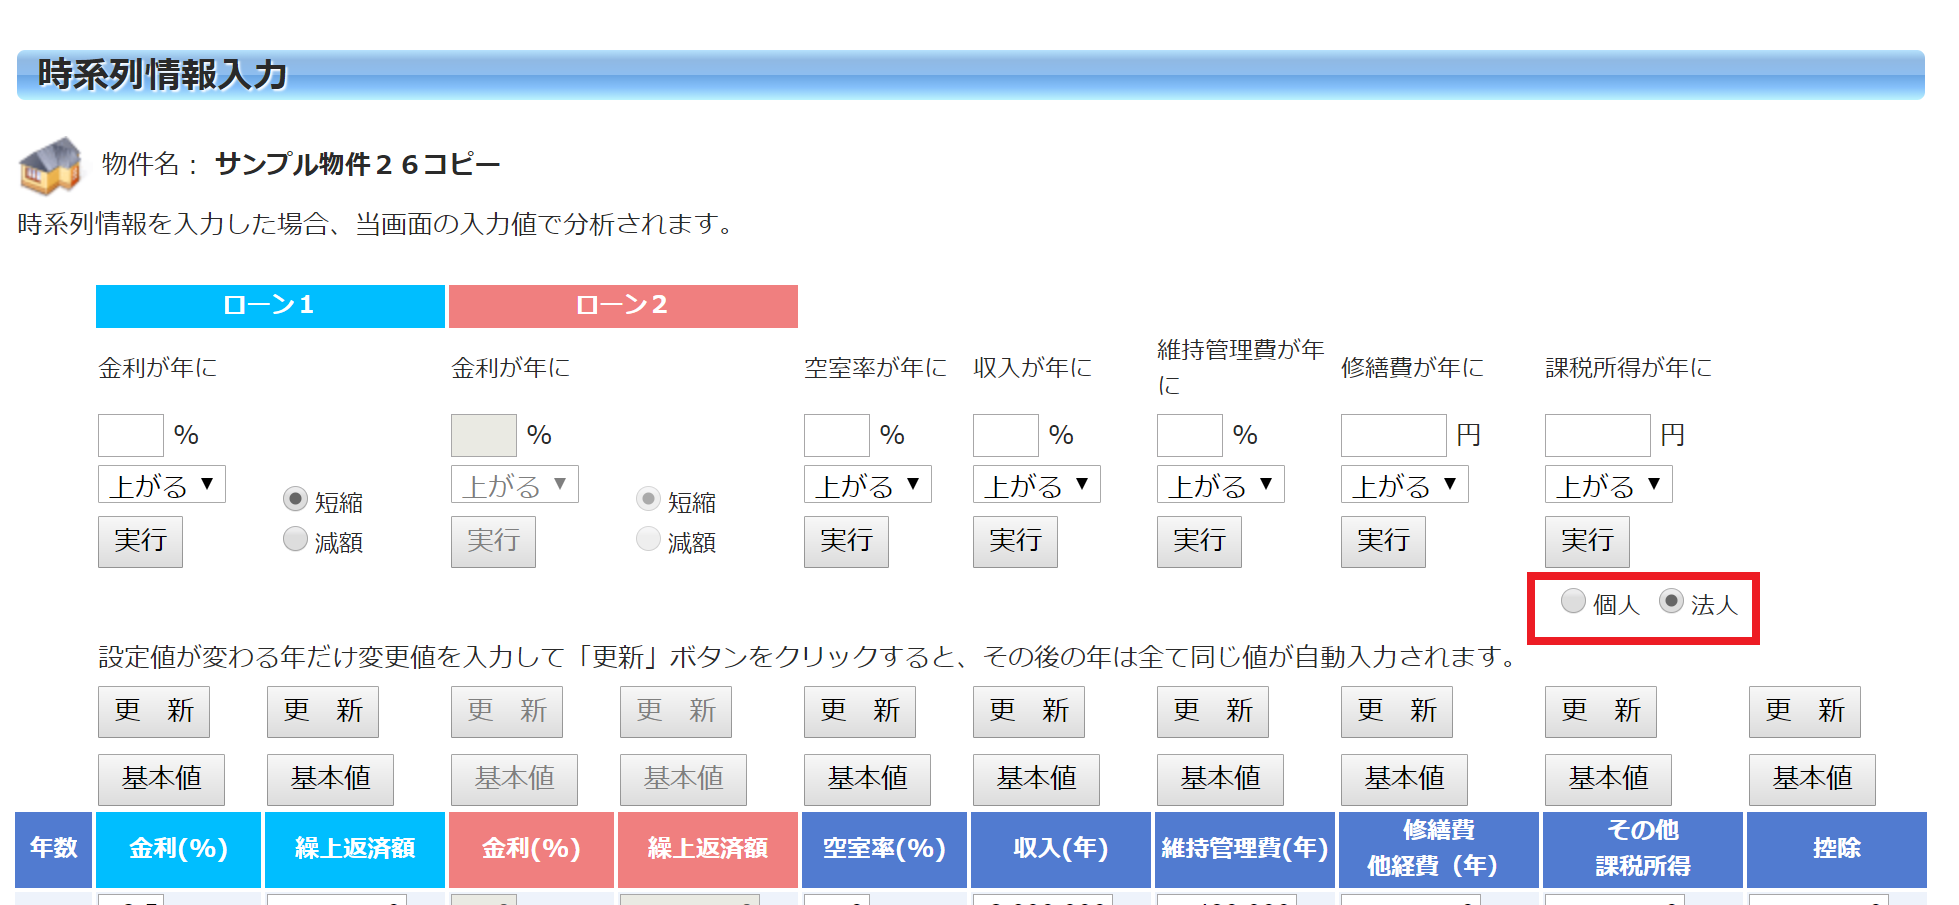
Task: Select 減額 radio button under Loan 1
Action: pos(295,539)
